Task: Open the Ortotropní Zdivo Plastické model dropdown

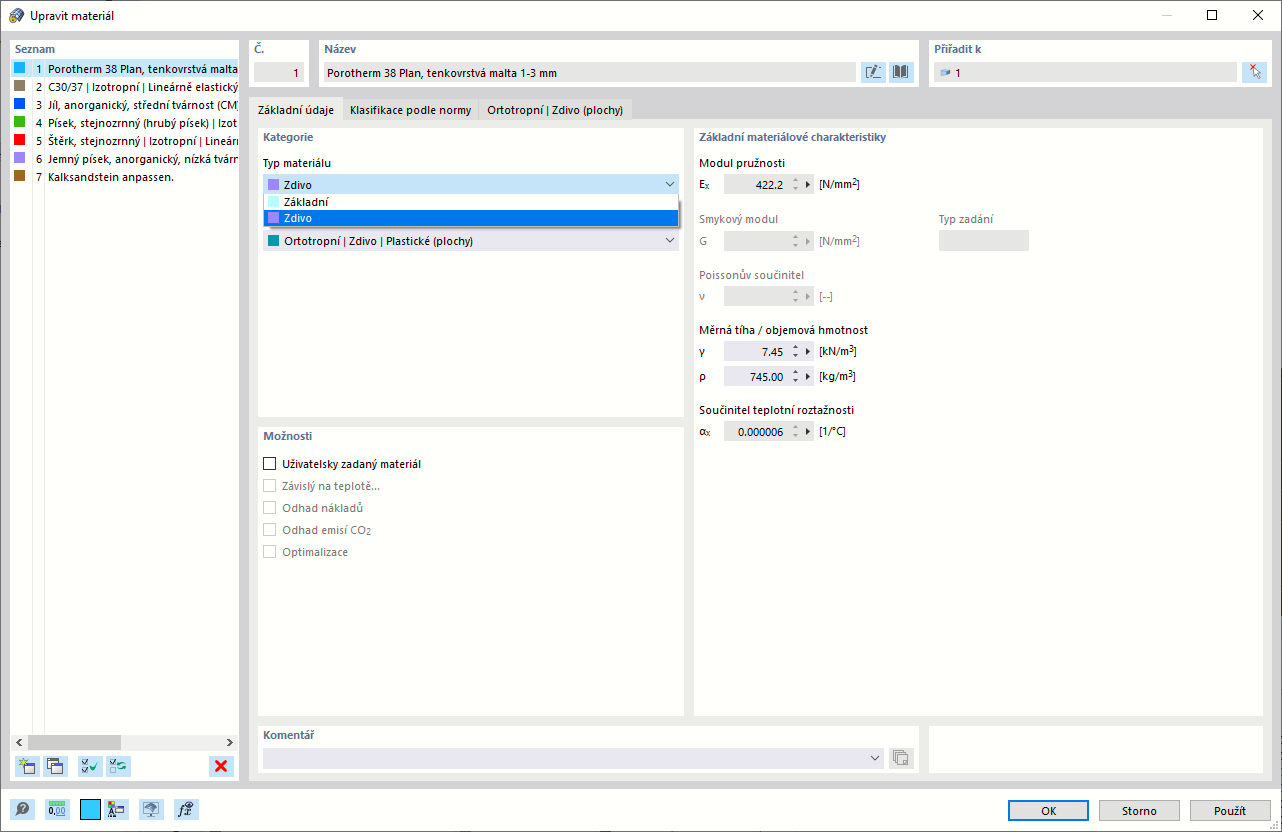Action: click(471, 241)
